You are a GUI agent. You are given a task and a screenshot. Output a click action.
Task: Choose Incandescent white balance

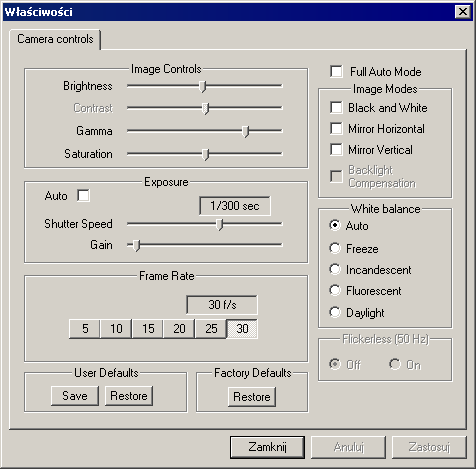[335, 269]
